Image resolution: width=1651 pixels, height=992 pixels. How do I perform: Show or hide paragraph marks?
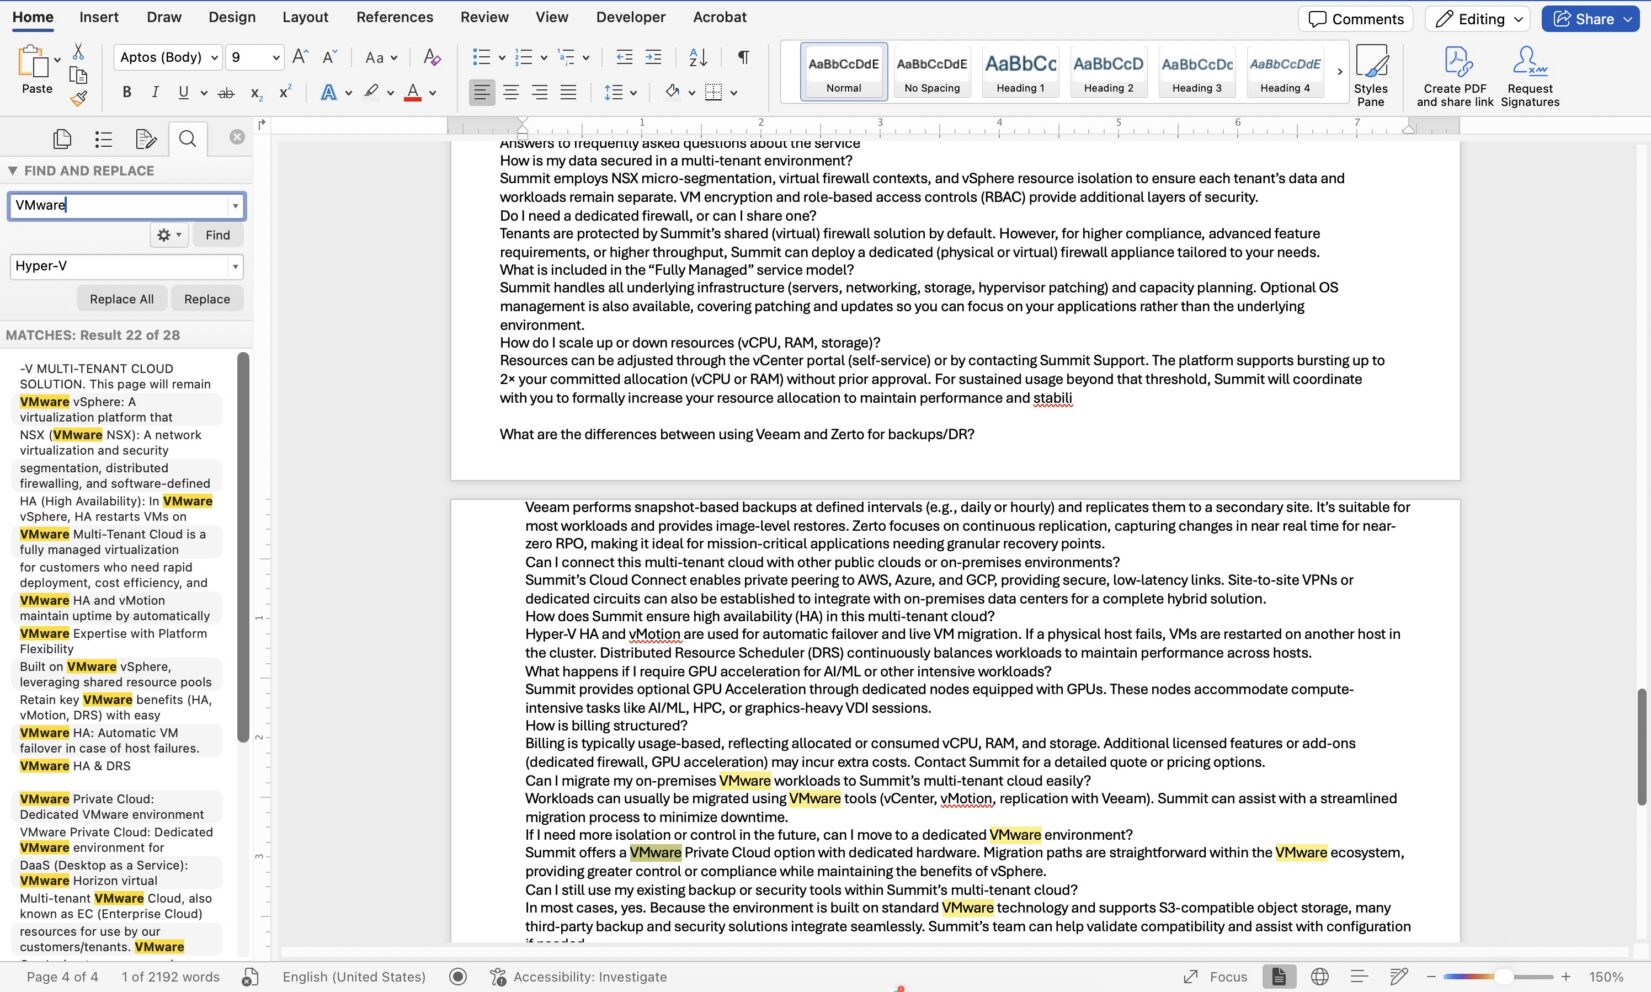point(743,57)
